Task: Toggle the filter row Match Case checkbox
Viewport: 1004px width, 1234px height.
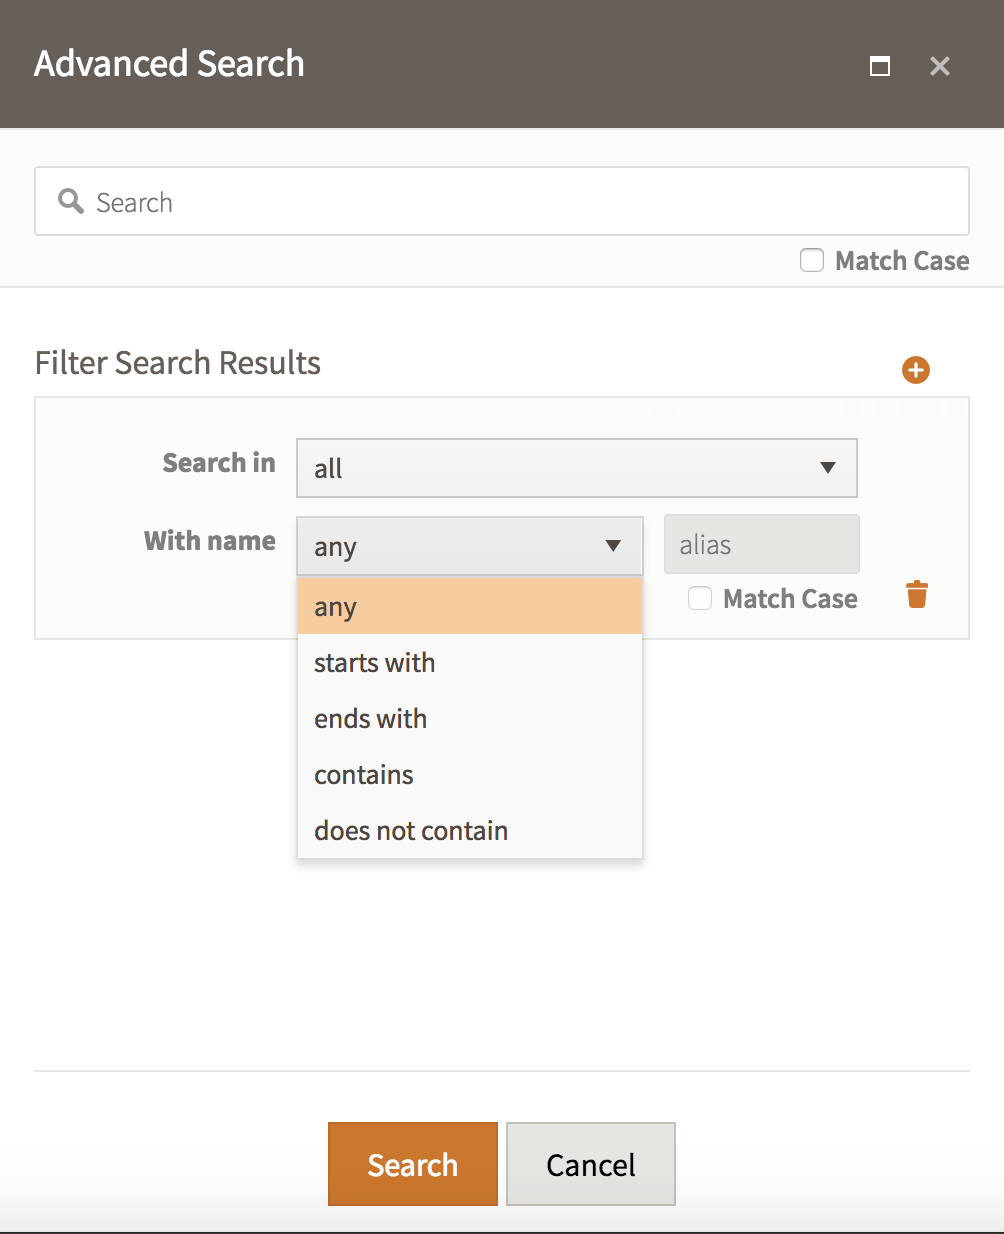Action: (700, 598)
